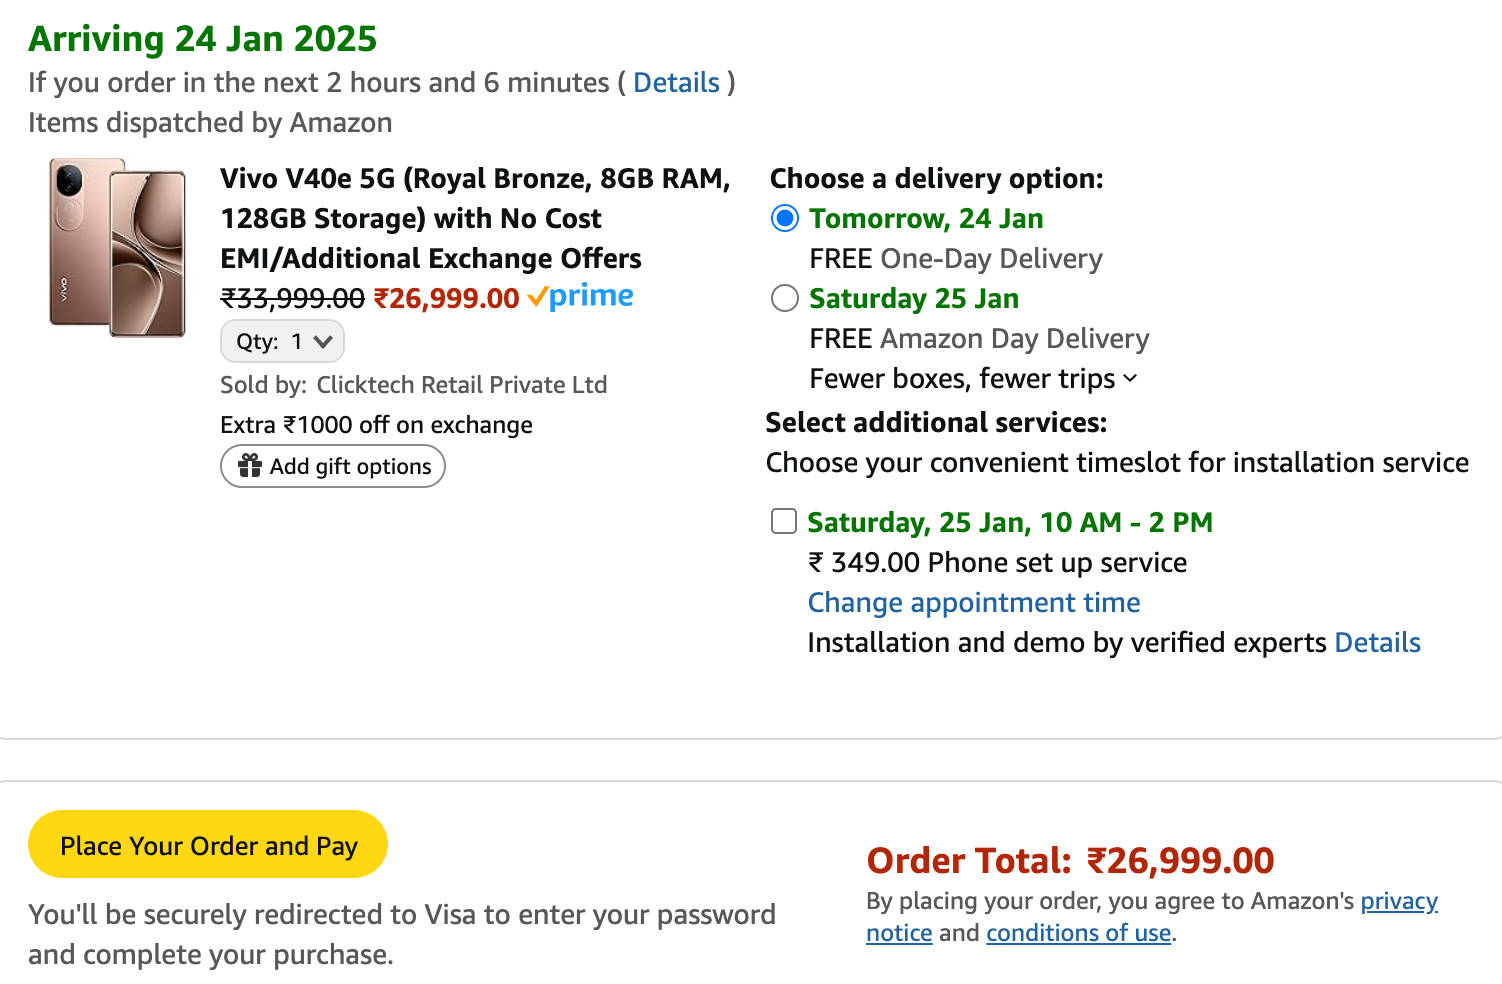Open the privacy notice link
This screenshot has width=1502, height=984.
pyautogui.click(x=1398, y=901)
